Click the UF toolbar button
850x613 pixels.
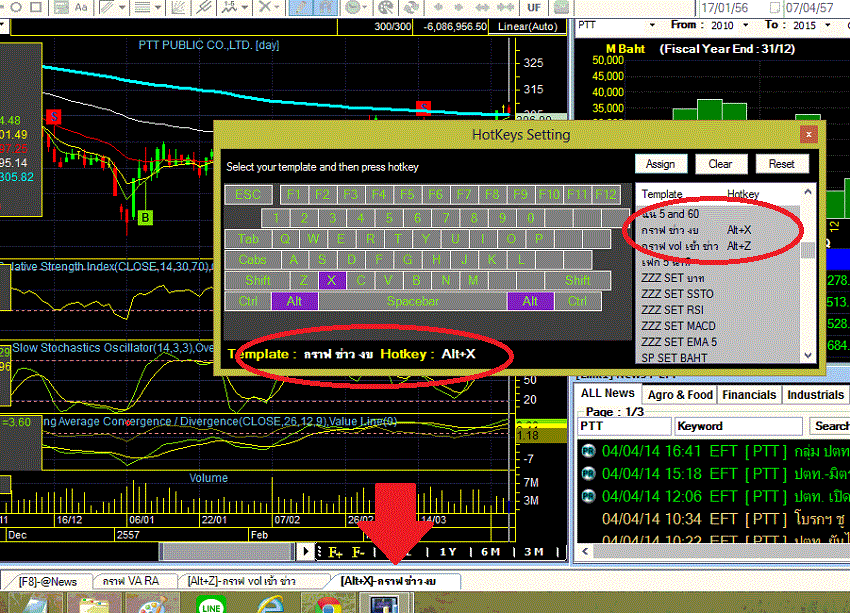pyautogui.click(x=534, y=7)
